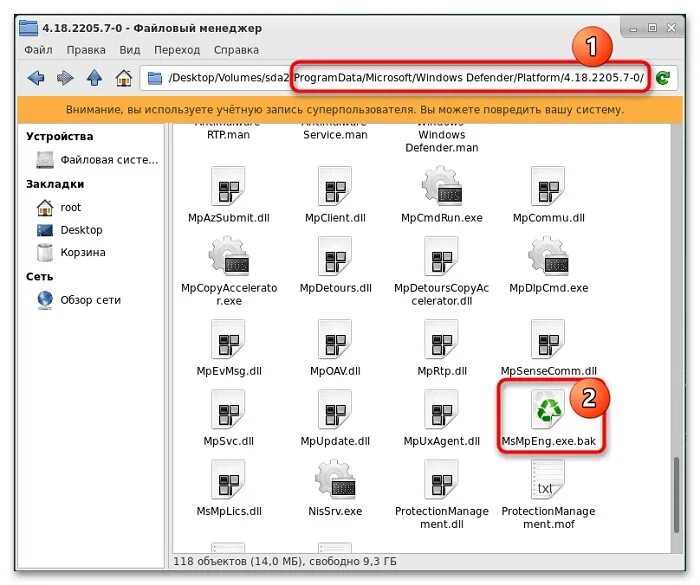Image resolution: width=700 pixels, height=585 pixels.
Task: Click the status bar showing 118 объектов
Action: [285, 561]
